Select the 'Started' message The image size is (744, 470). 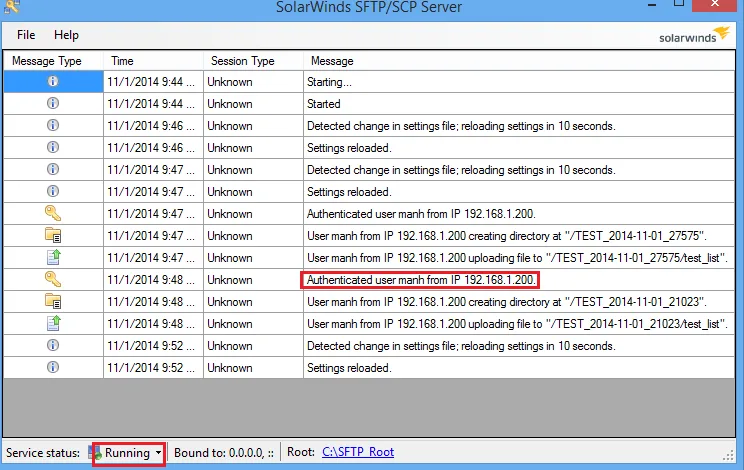[x=323, y=104]
